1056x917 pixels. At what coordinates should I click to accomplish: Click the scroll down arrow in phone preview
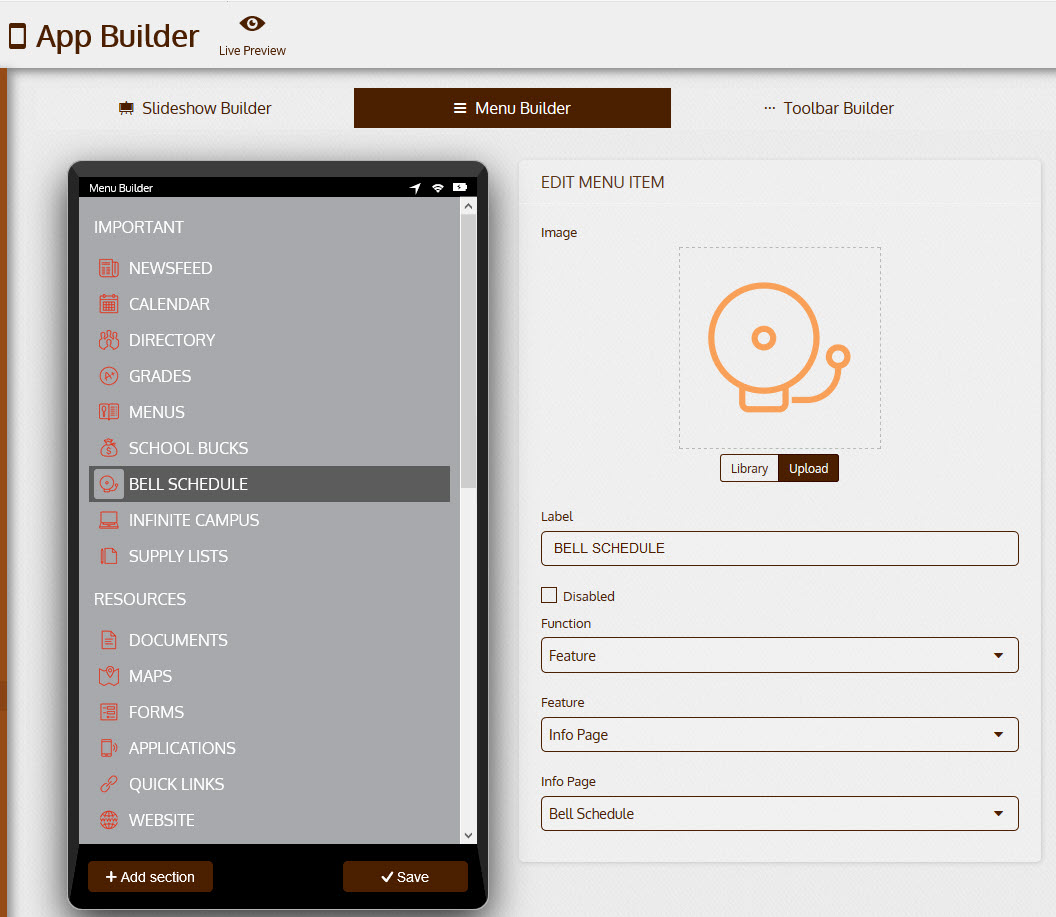[x=468, y=836]
